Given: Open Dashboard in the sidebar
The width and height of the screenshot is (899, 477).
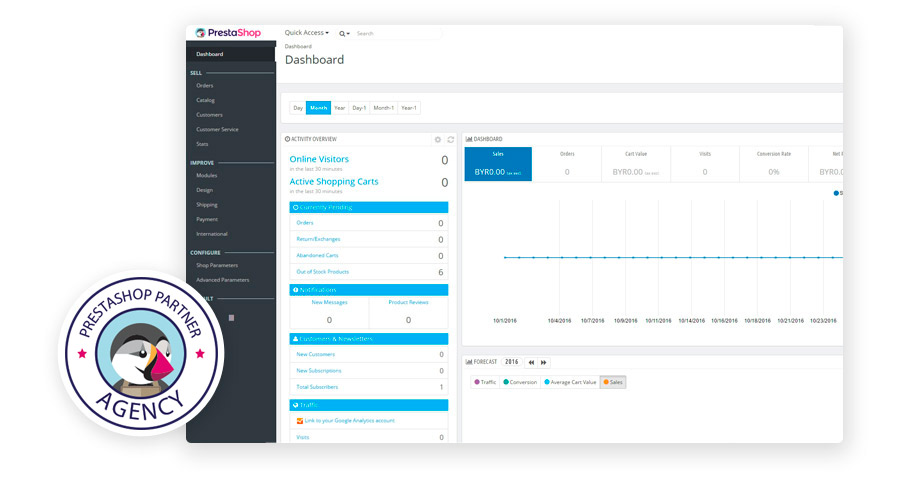Looking at the screenshot, I should (231, 54).
